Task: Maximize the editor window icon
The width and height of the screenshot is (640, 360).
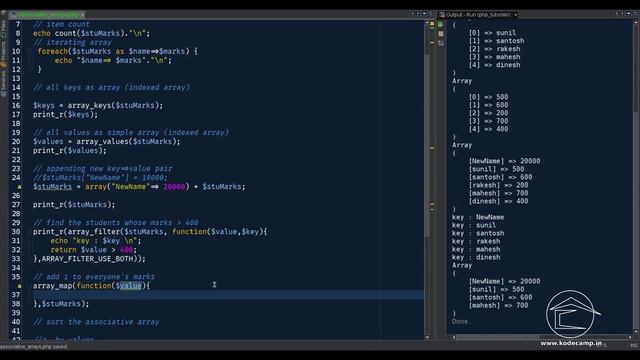Action: click(430, 13)
